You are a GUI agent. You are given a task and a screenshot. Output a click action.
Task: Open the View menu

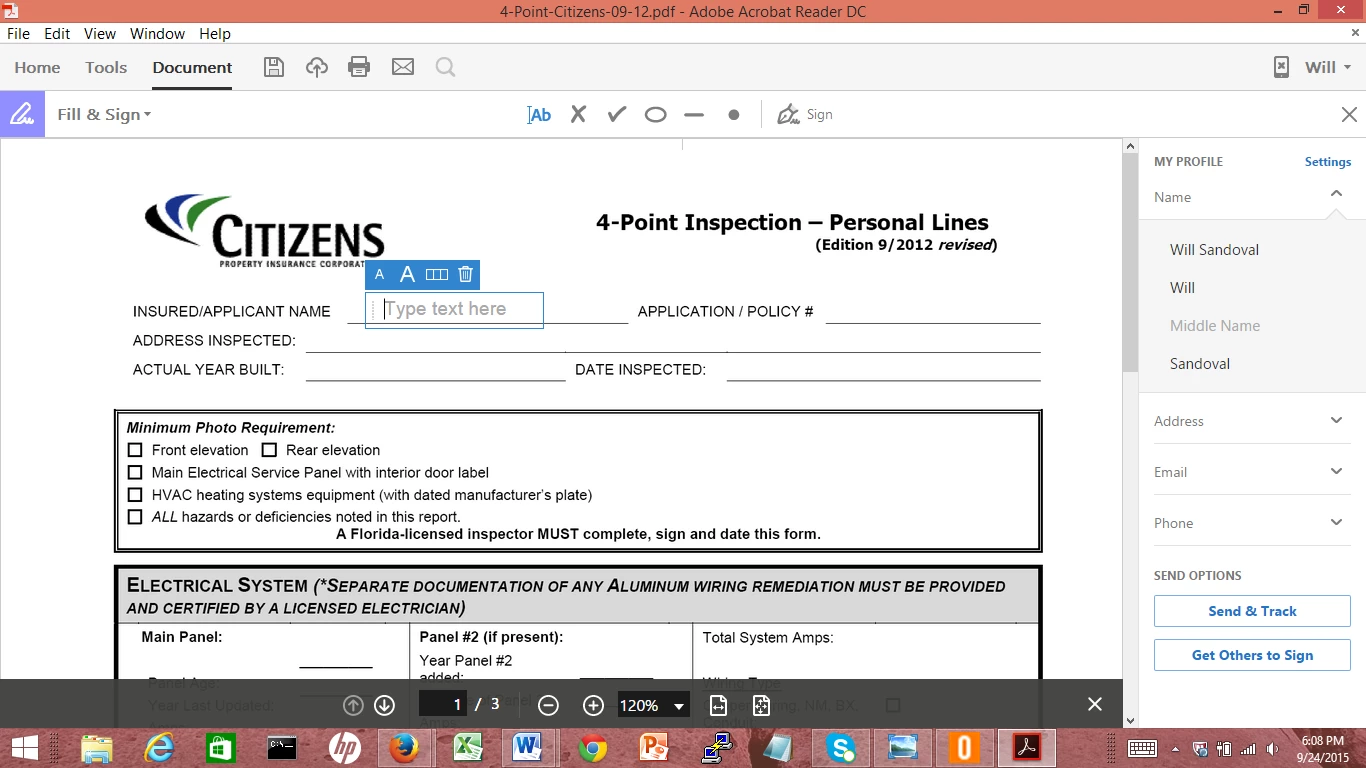[100, 33]
